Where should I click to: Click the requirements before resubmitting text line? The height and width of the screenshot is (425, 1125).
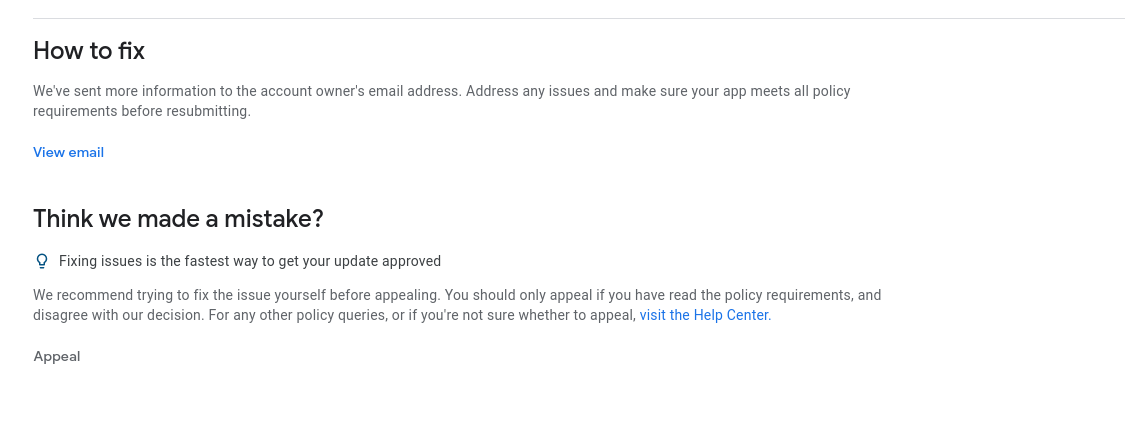[x=141, y=111]
